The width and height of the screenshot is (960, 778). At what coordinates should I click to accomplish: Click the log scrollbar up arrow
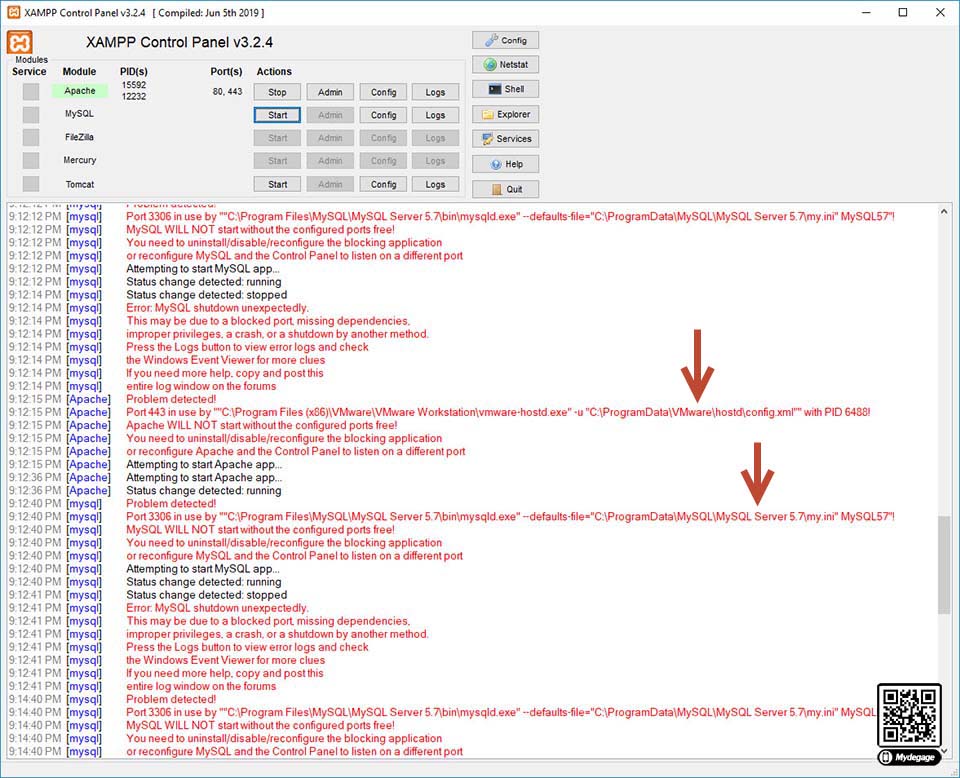coord(944,212)
